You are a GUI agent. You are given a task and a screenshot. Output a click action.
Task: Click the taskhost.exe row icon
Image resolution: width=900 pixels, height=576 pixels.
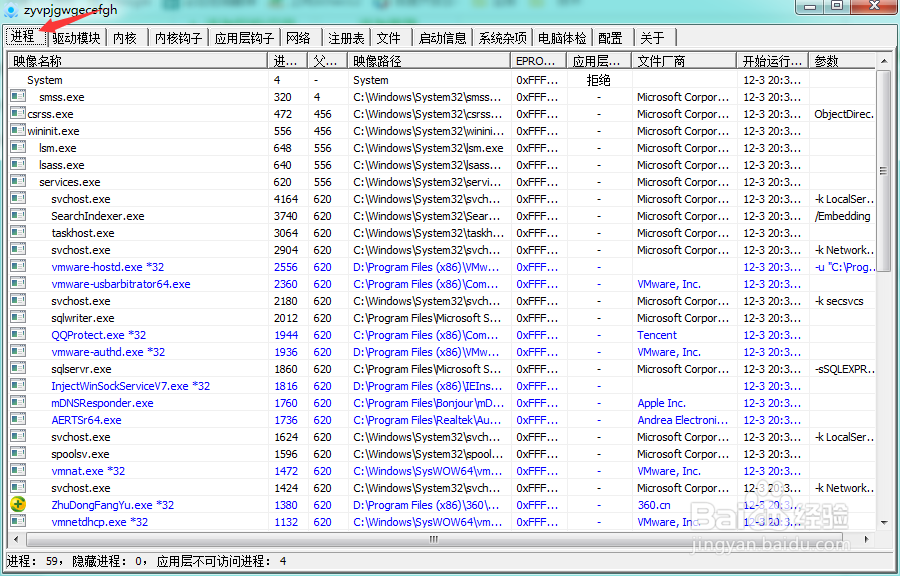pyautogui.click(x=18, y=232)
